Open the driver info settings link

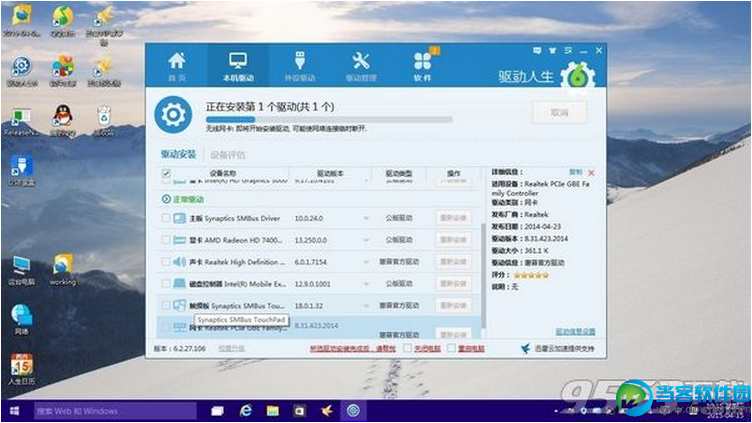click(576, 332)
